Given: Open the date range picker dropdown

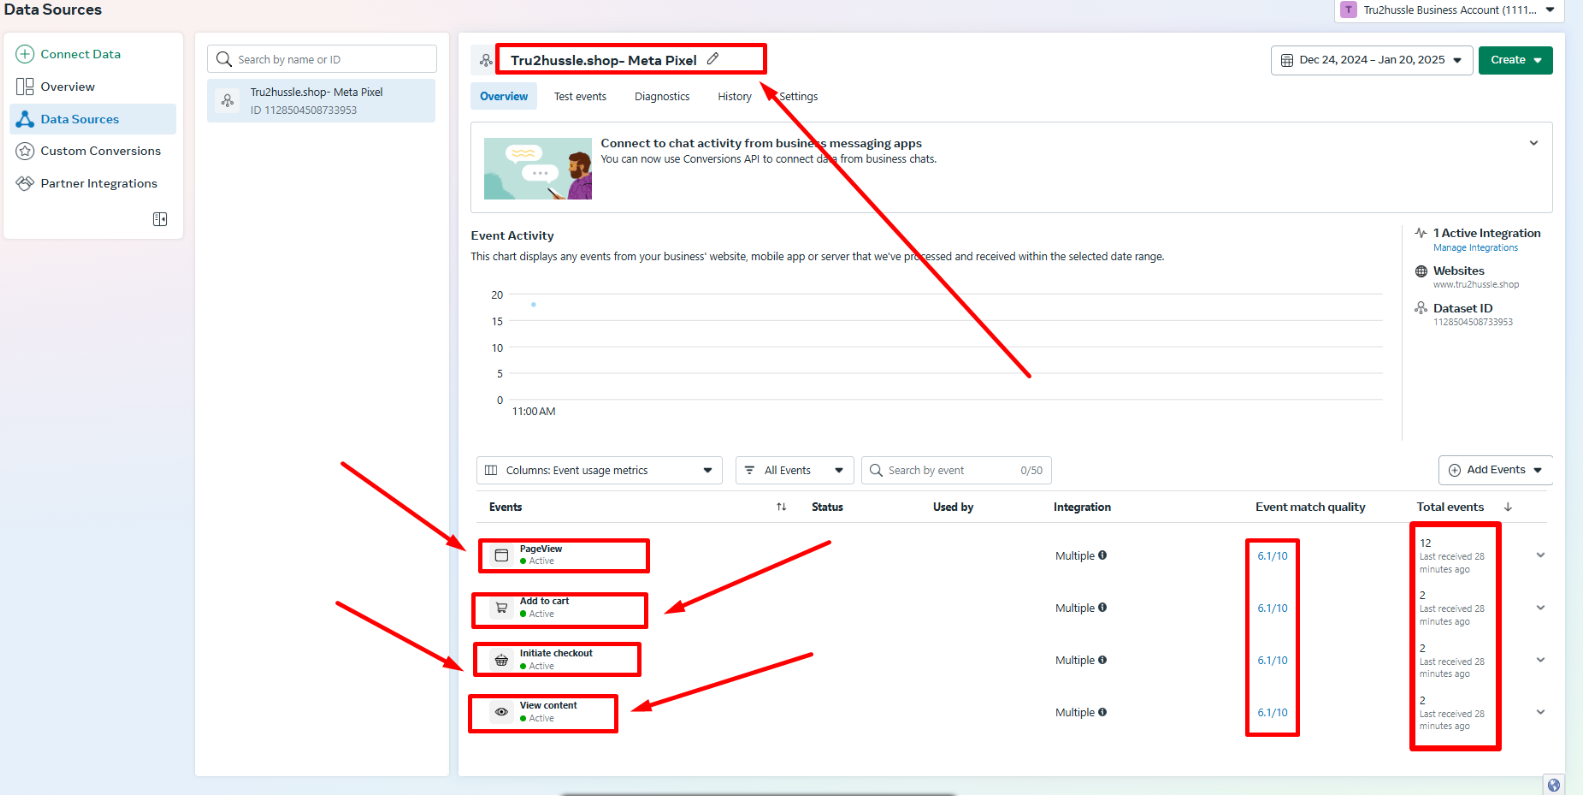Looking at the screenshot, I should point(1371,60).
